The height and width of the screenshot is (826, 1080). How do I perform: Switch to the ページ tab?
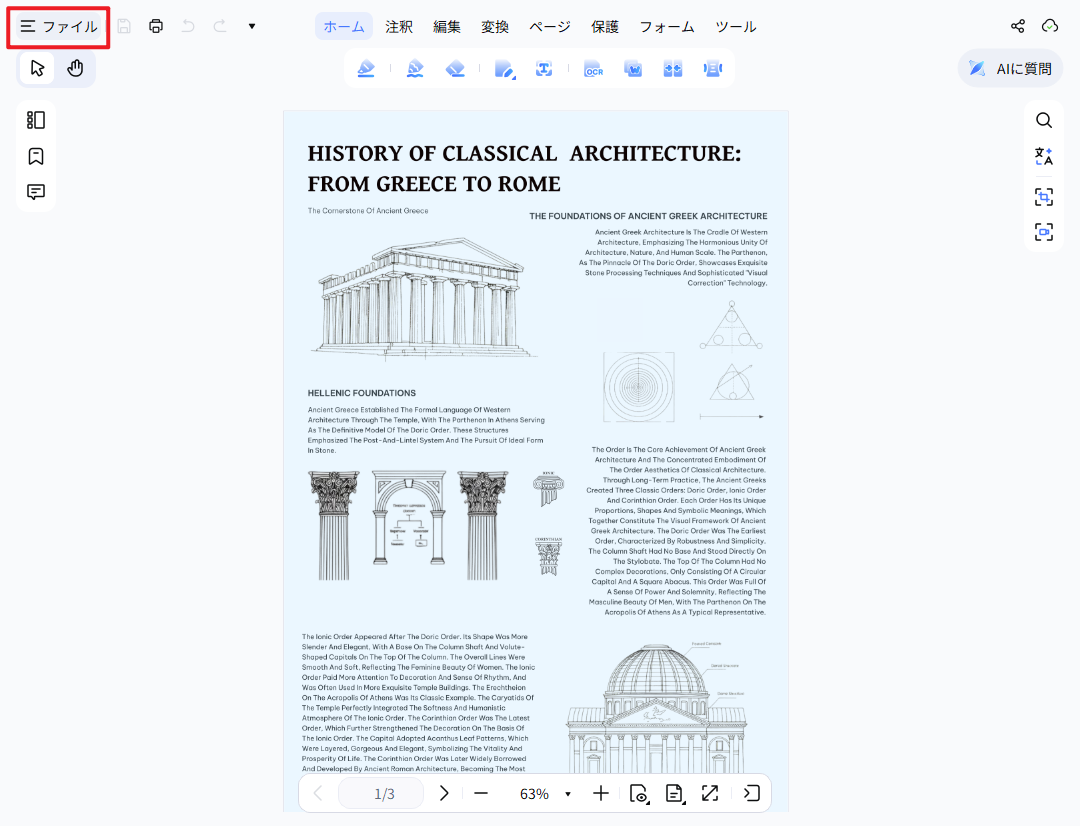coord(550,27)
